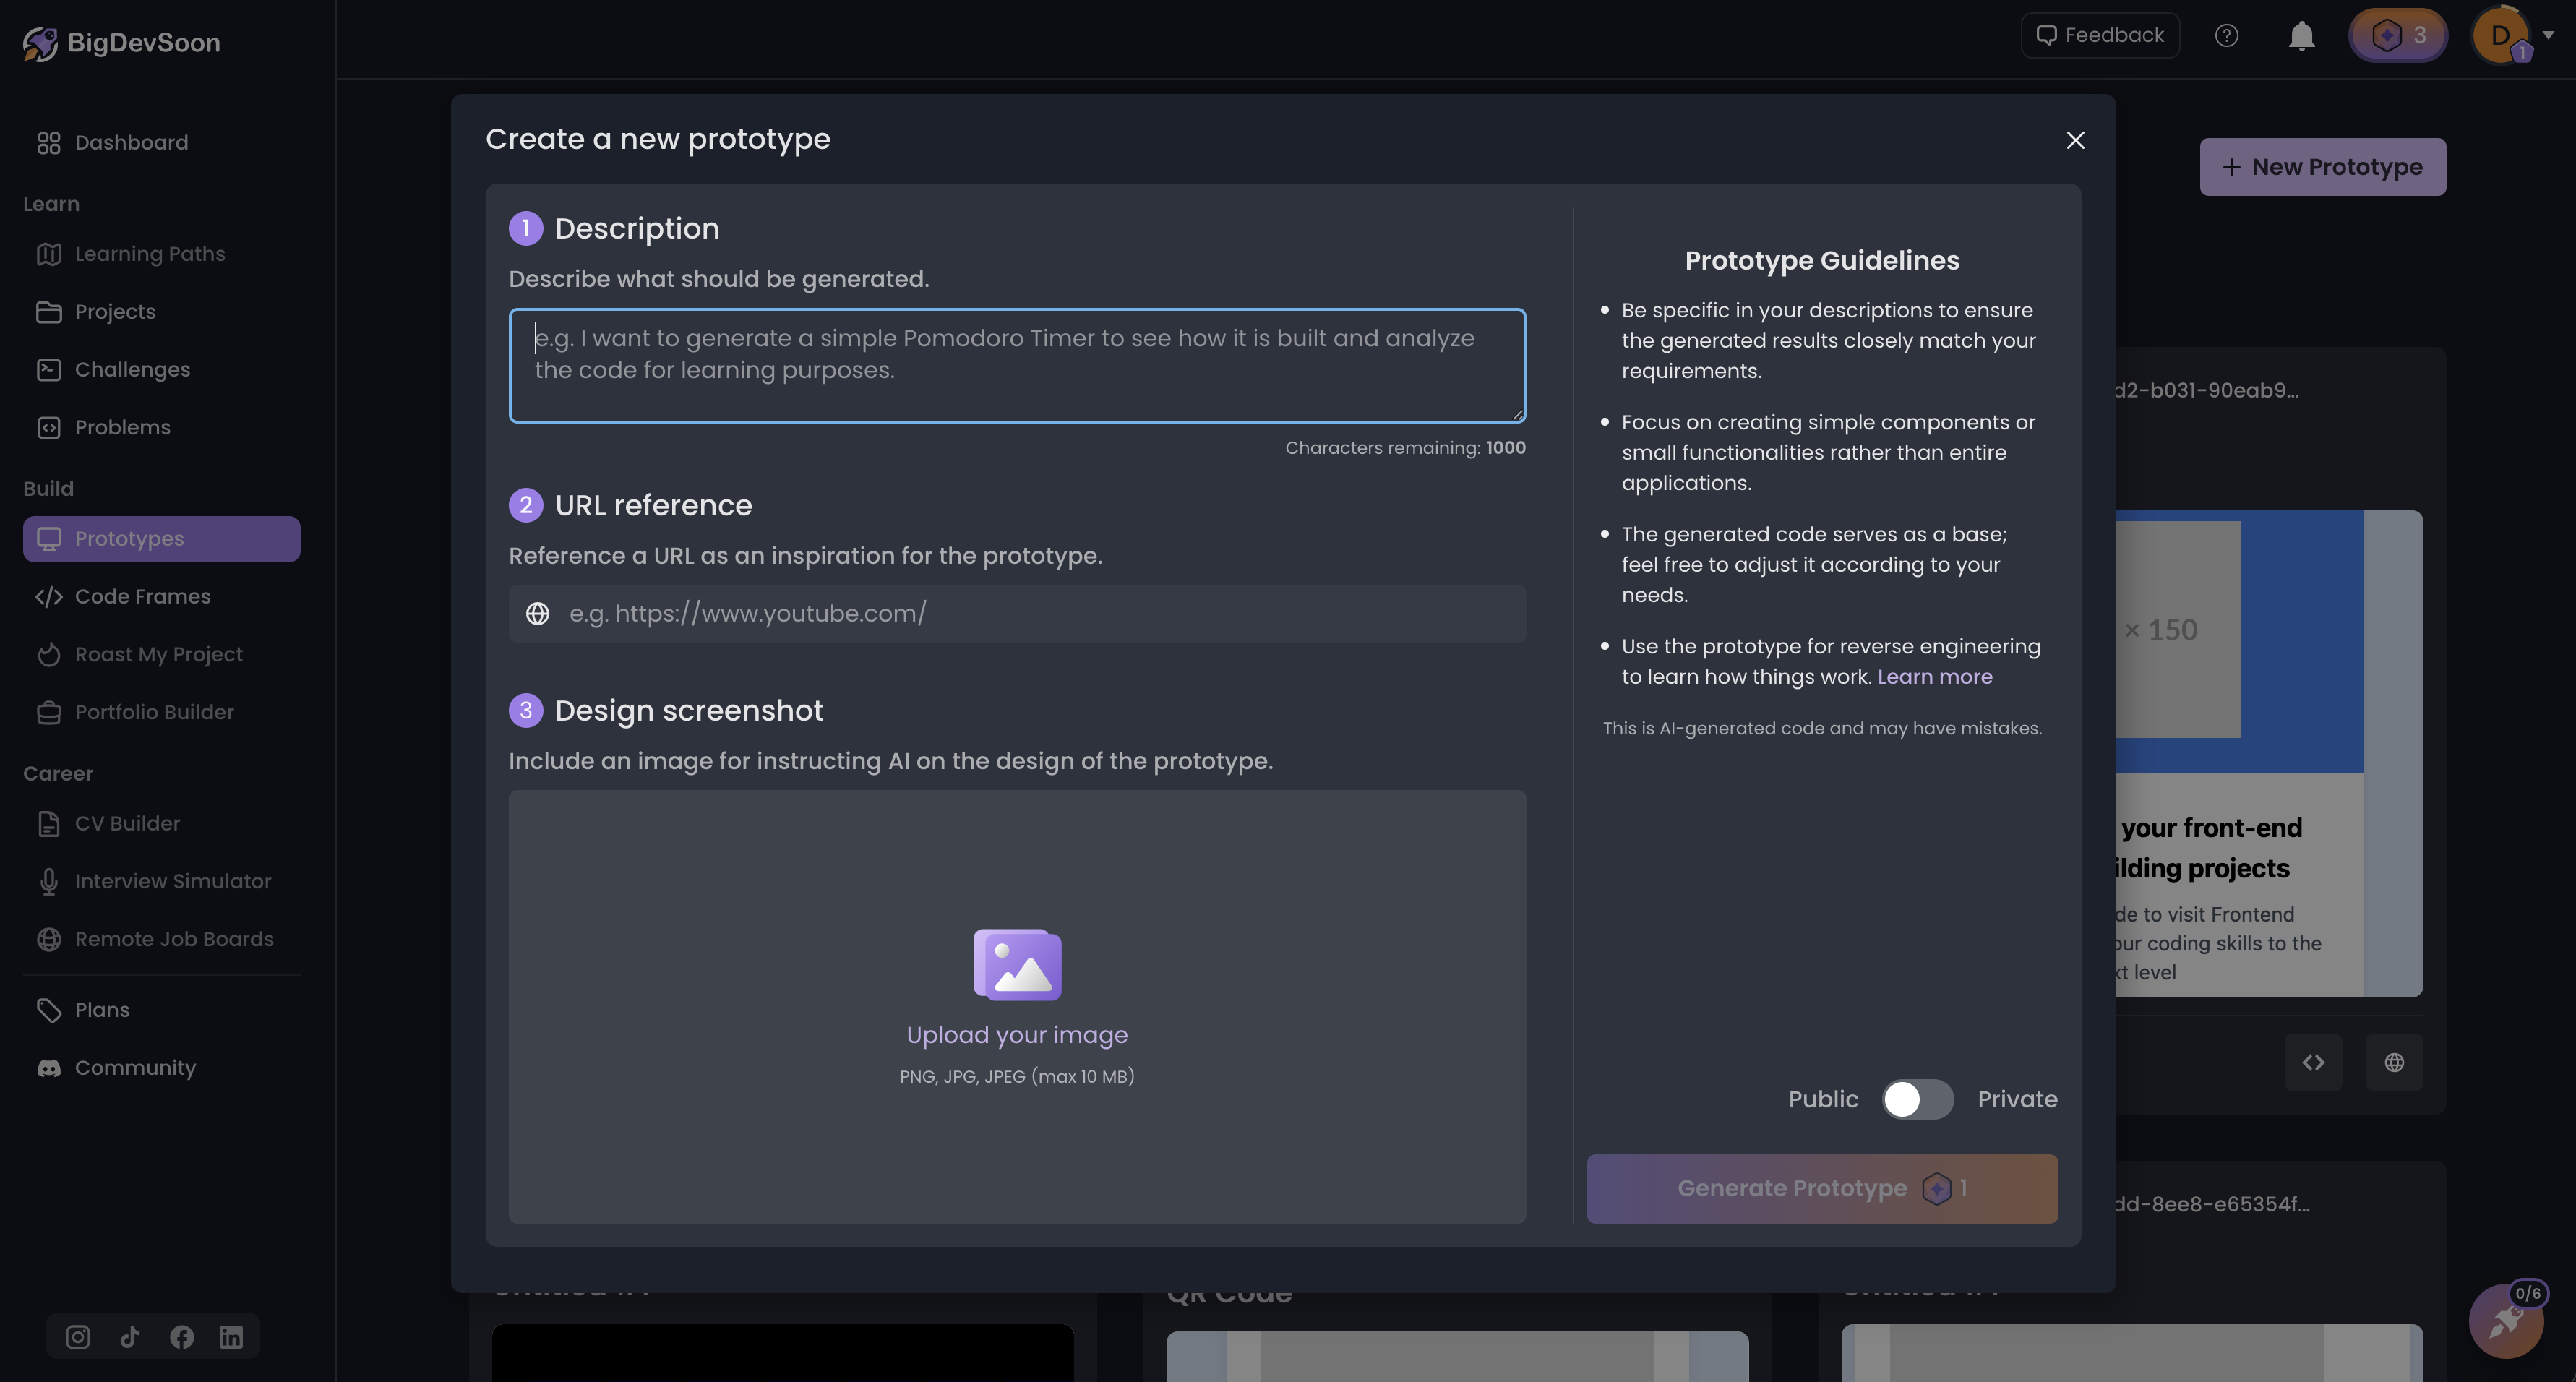
Task: Open the Learn more link in guidelines
Action: (1935, 676)
